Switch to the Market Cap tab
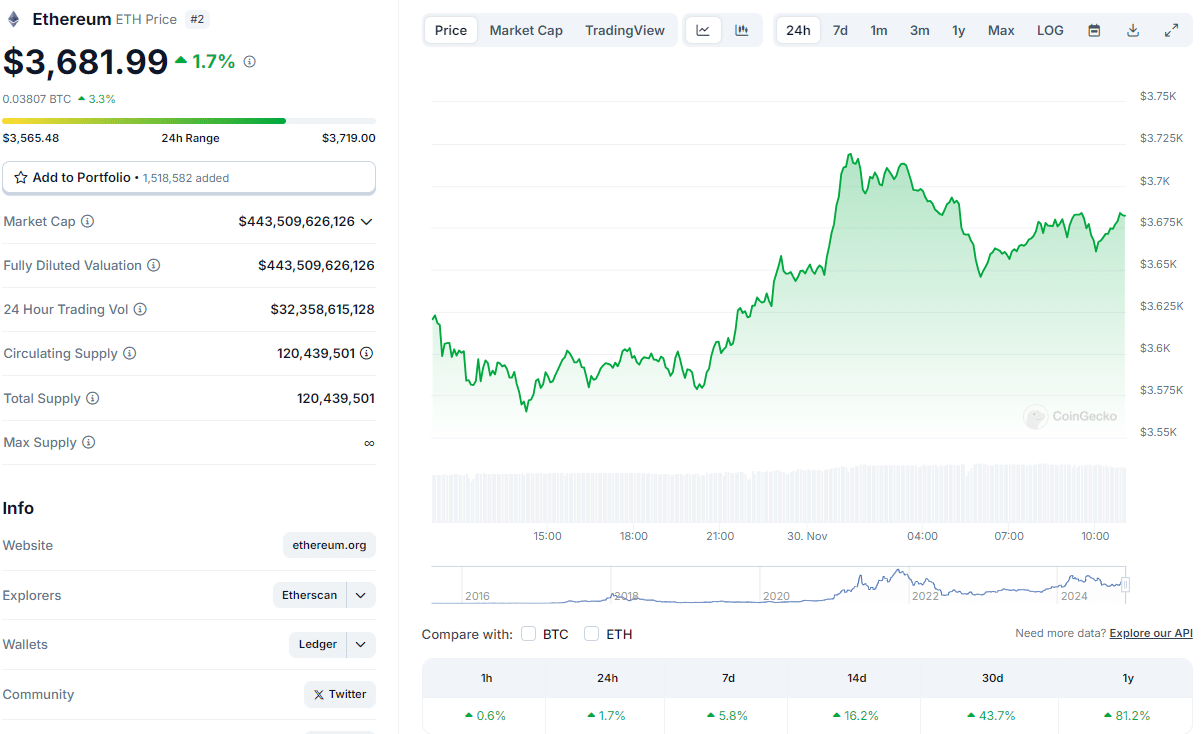The width and height of the screenshot is (1201, 734). coord(526,30)
